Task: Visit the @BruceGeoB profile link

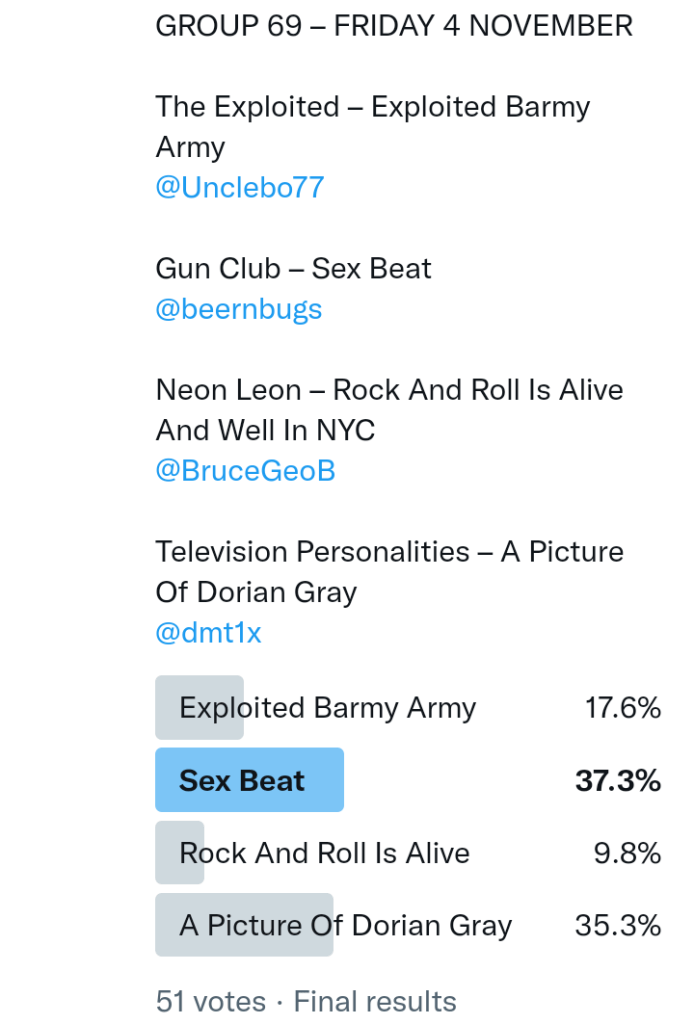Action: 245,471
